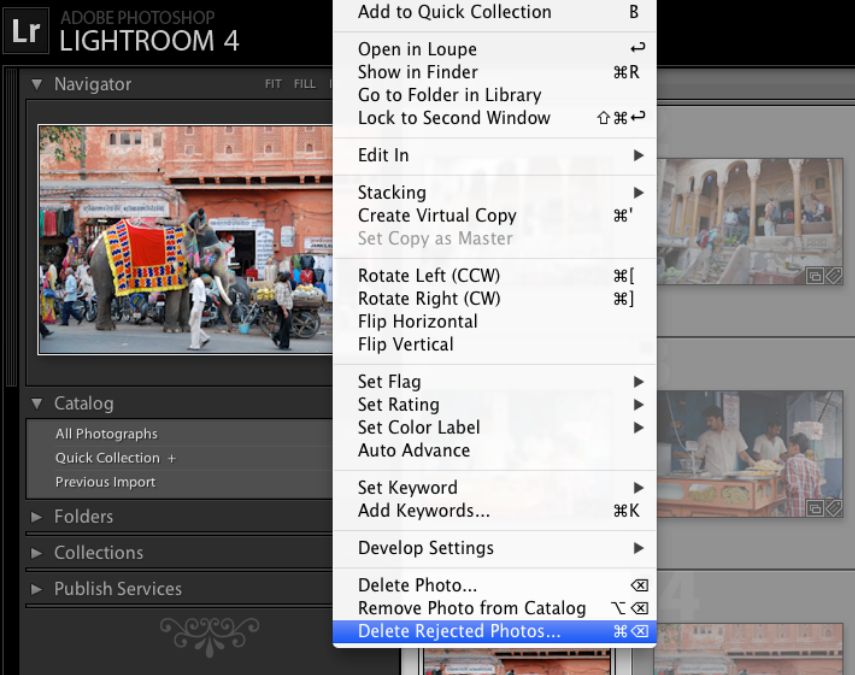Select Rotate Left (CCW) menu item
The image size is (855, 675).
[x=428, y=275]
